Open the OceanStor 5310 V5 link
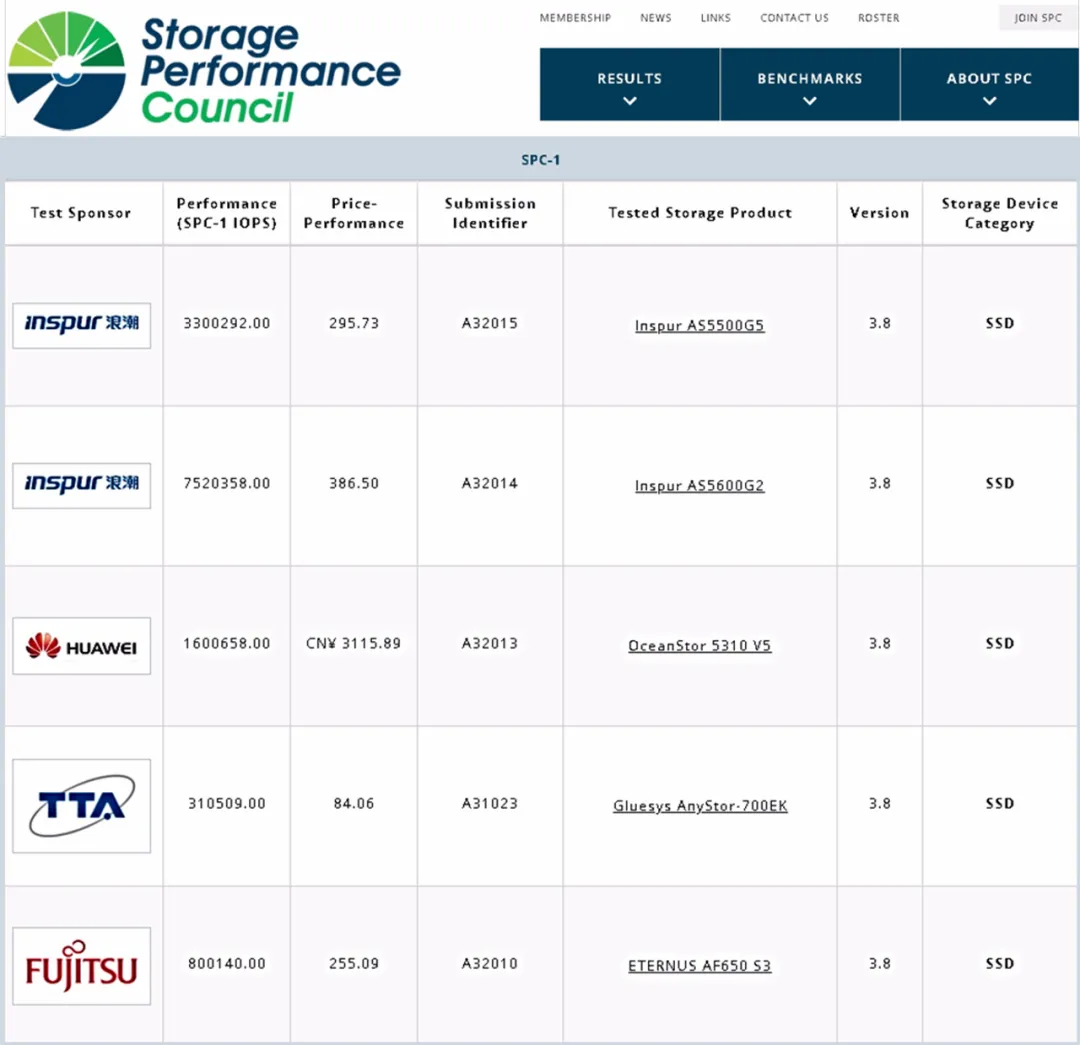1080x1045 pixels. tap(699, 646)
